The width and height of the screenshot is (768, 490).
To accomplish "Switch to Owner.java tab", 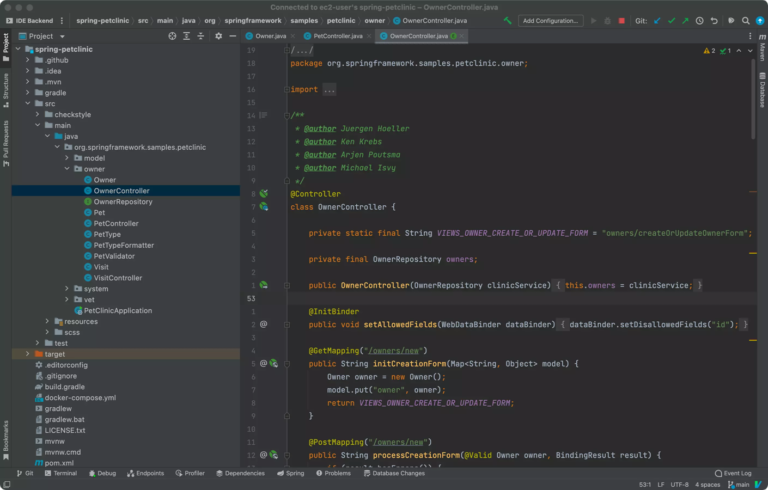I will [x=270, y=36].
